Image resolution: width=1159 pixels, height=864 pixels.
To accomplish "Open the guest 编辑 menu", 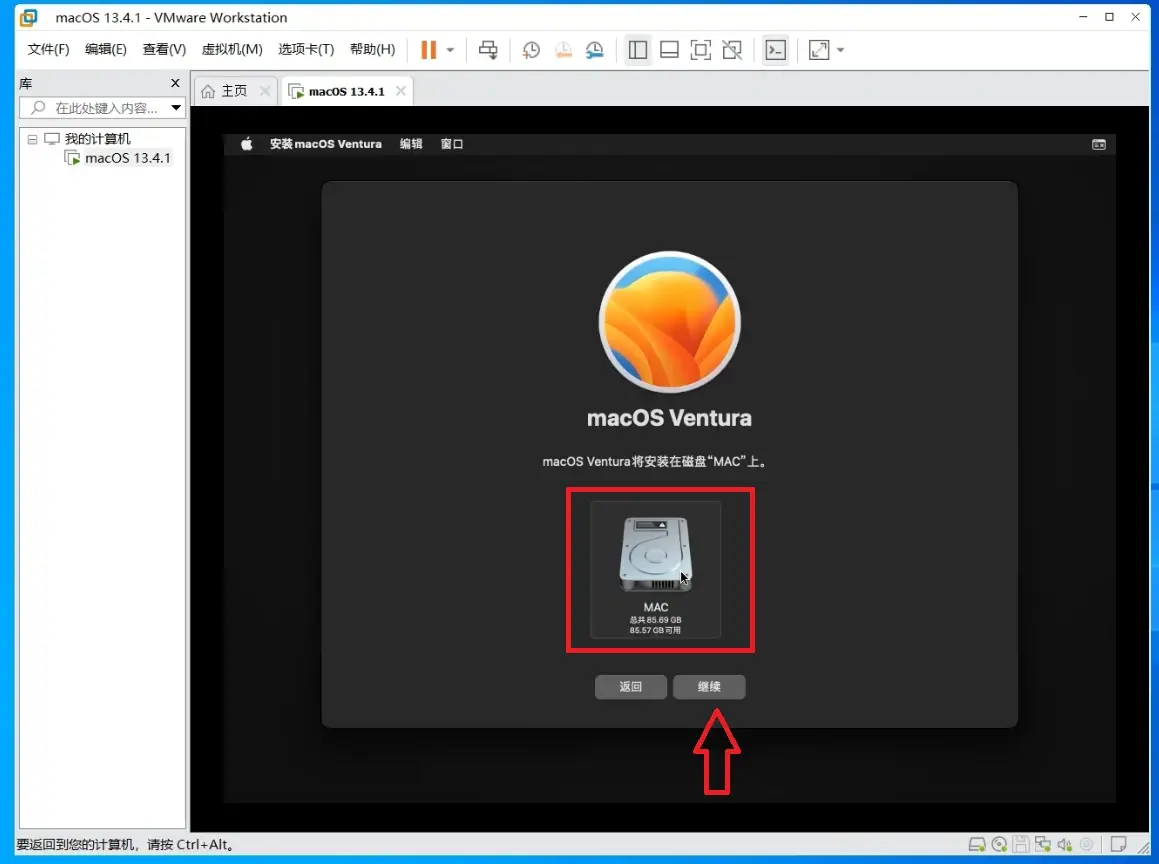I will 411,144.
